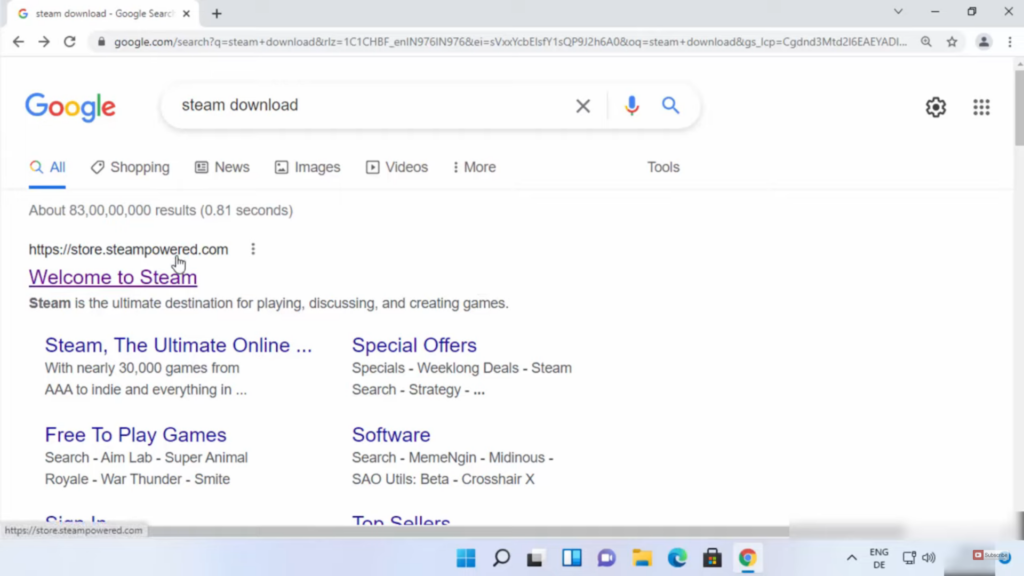
Task: Click in the steam download search field
Action: (370, 105)
